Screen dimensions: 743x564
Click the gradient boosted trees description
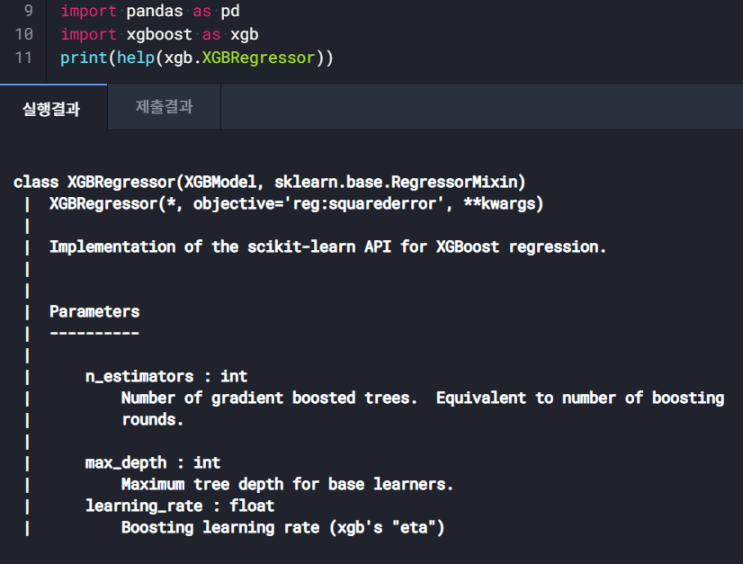pyautogui.click(x=268, y=398)
